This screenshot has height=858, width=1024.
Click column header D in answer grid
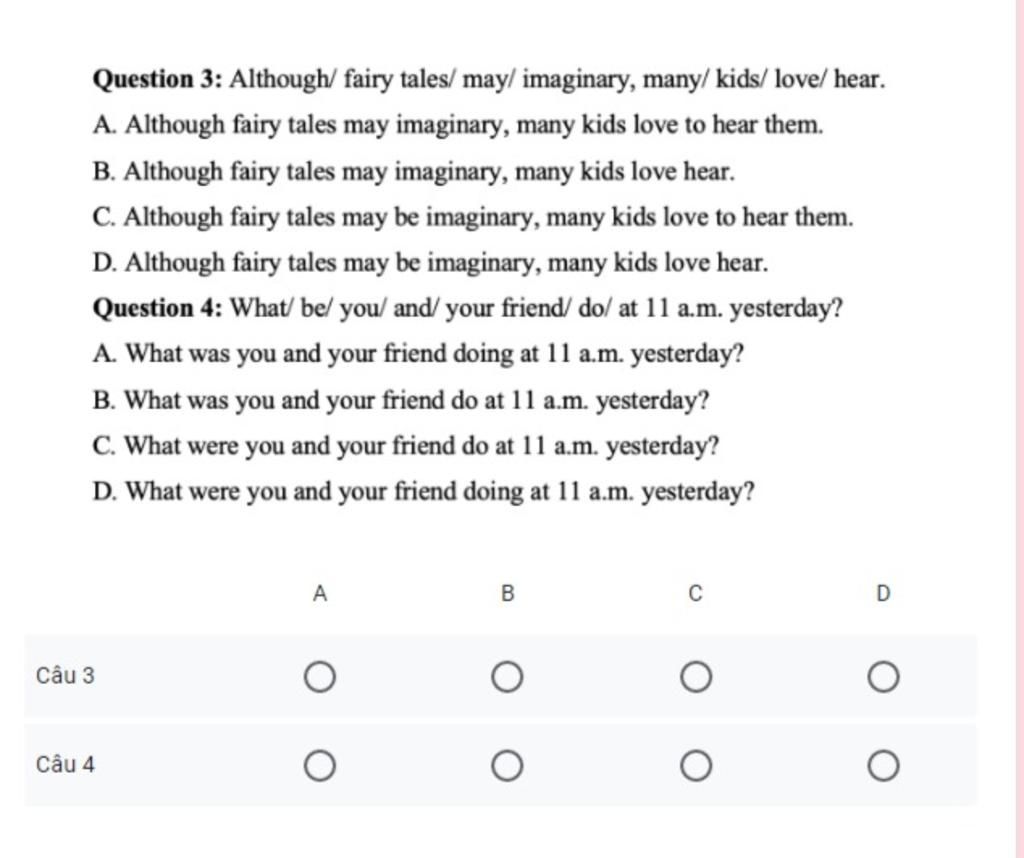click(x=883, y=594)
